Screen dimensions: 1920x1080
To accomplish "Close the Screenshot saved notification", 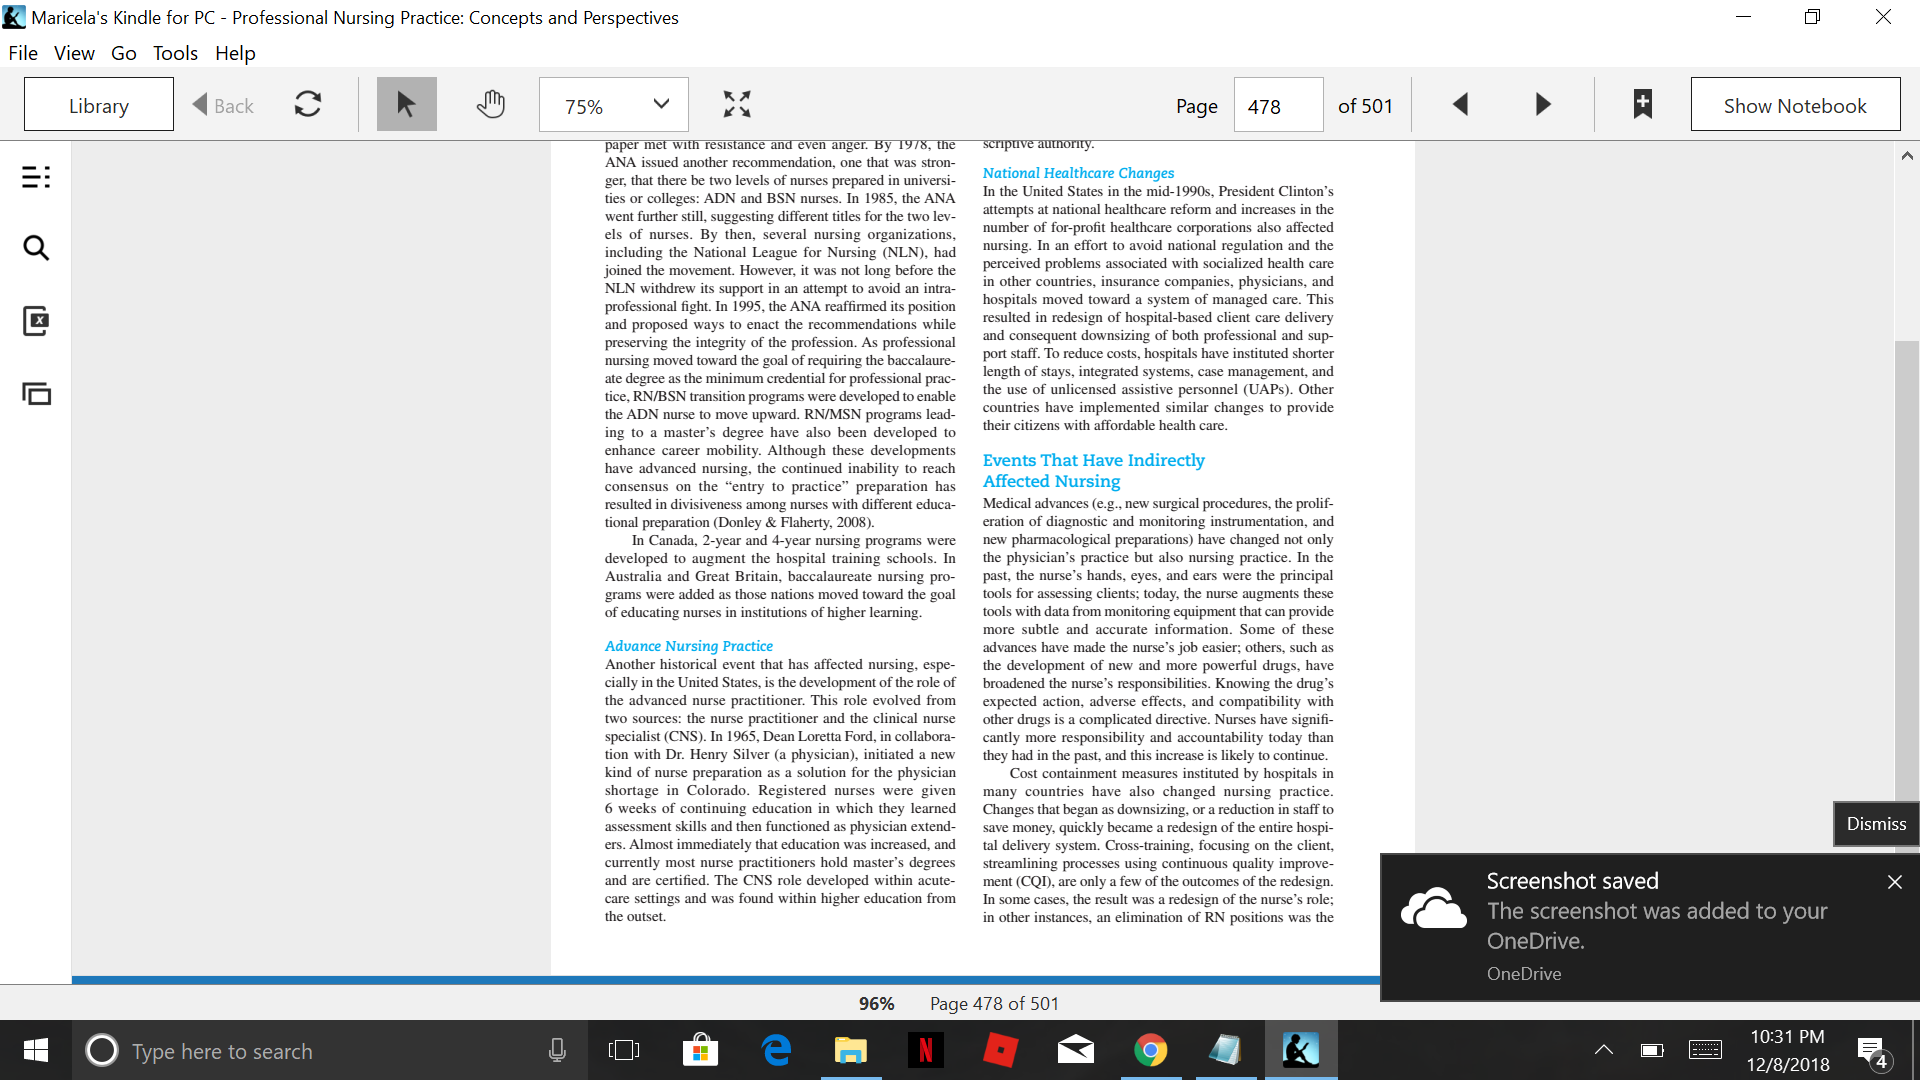I will [1895, 882].
